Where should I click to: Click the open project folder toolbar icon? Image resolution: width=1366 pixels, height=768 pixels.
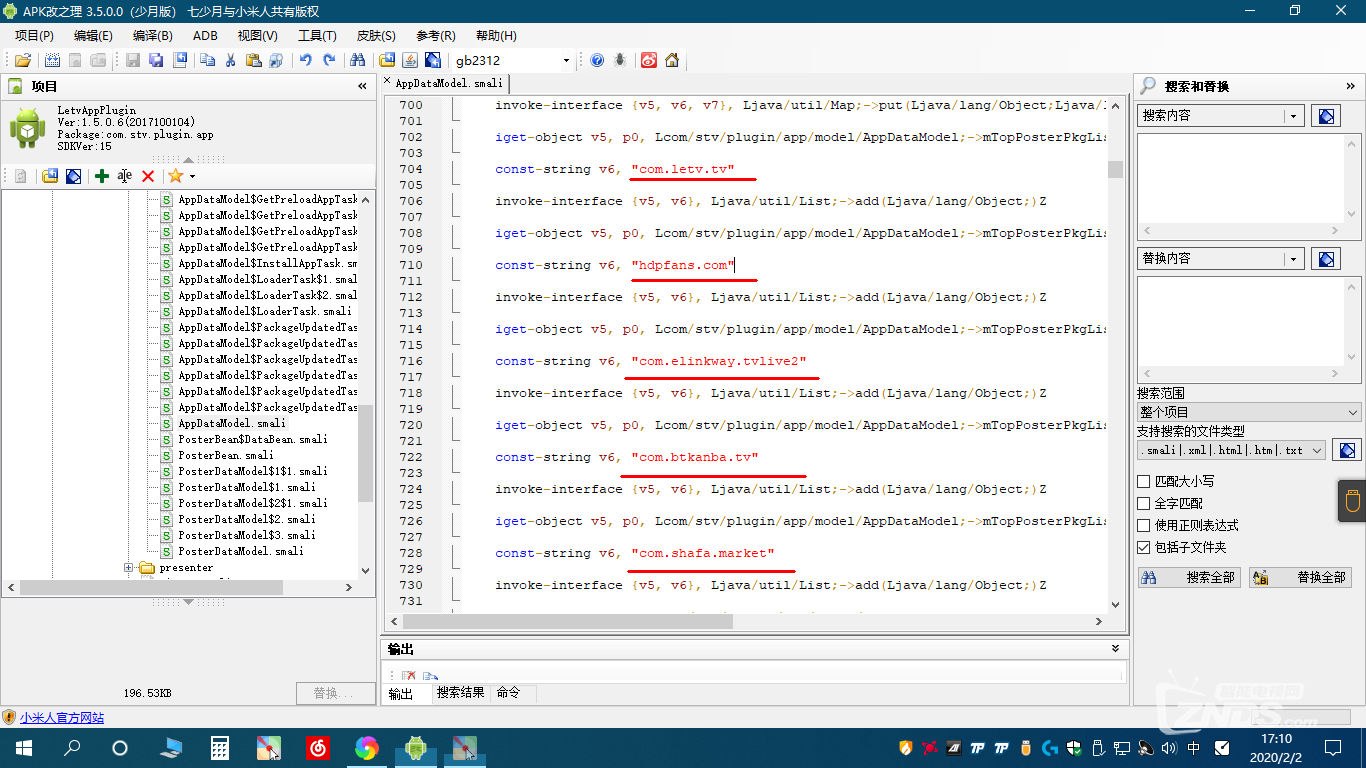tap(22, 60)
